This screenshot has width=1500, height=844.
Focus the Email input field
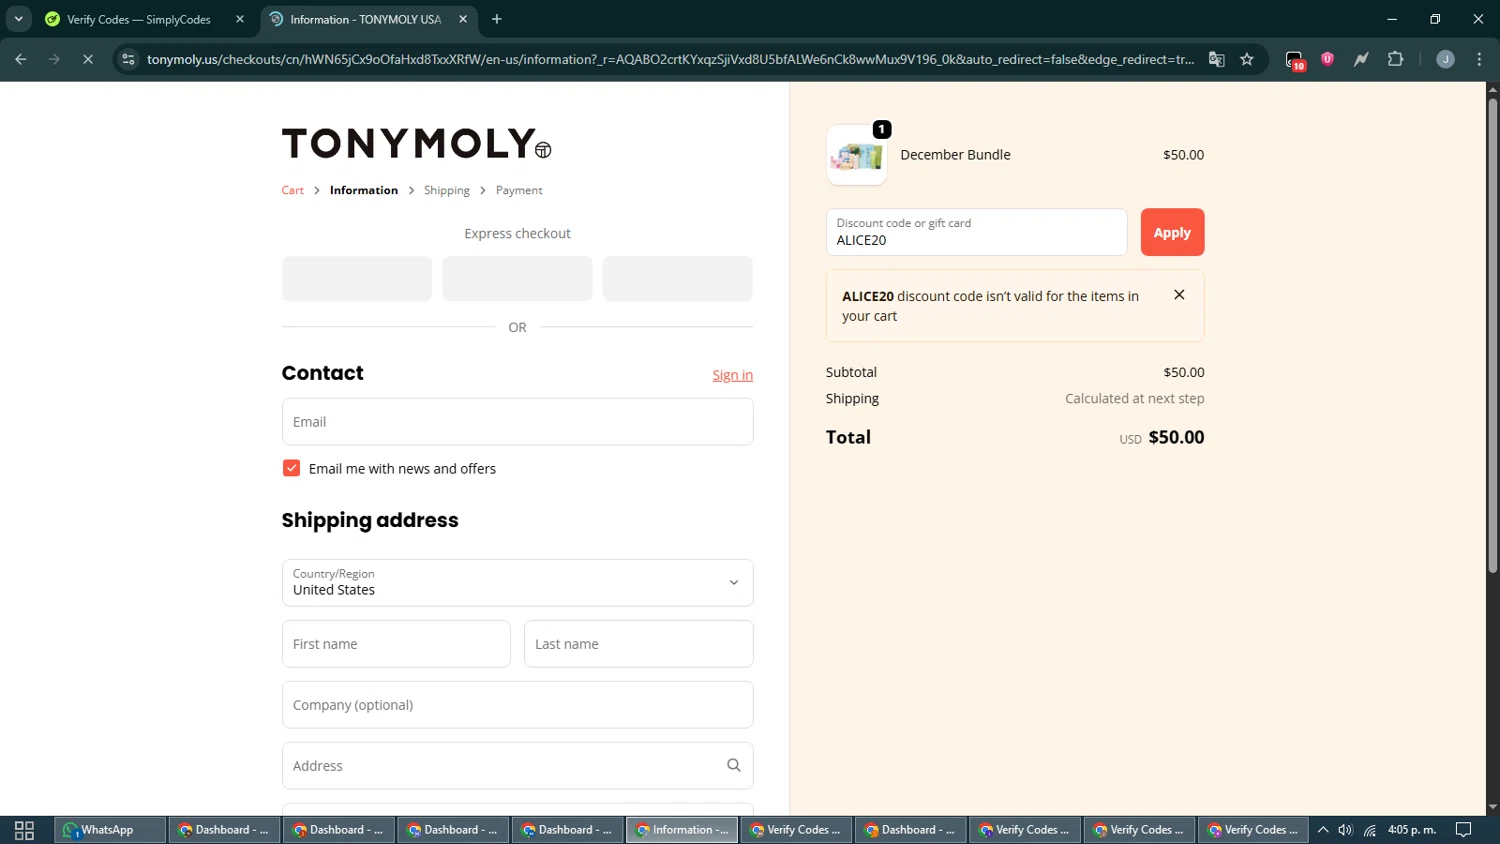(517, 422)
